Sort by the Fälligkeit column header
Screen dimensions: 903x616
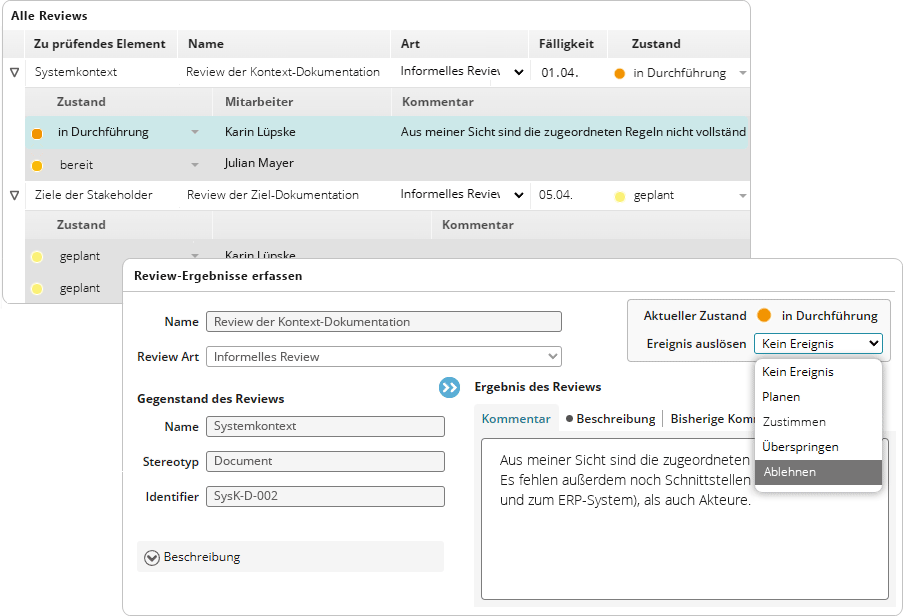point(568,44)
